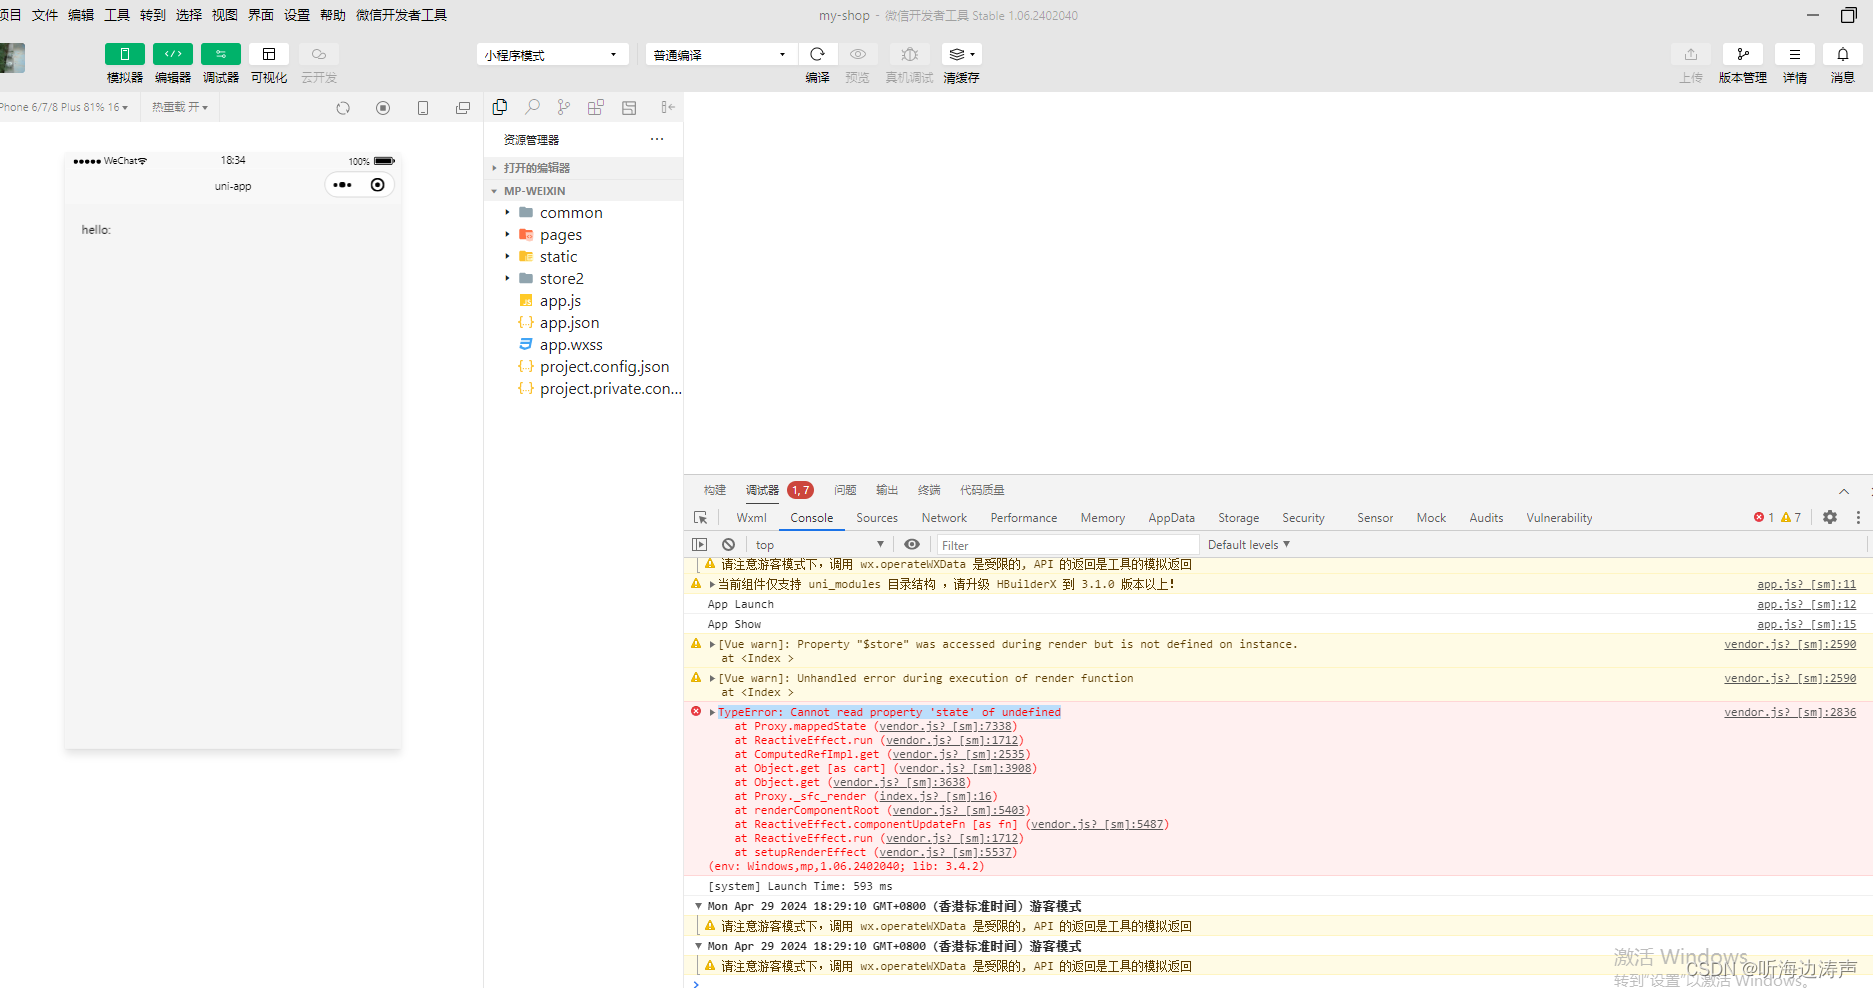Click the Upload icon
The height and width of the screenshot is (988, 1873).
point(1690,54)
